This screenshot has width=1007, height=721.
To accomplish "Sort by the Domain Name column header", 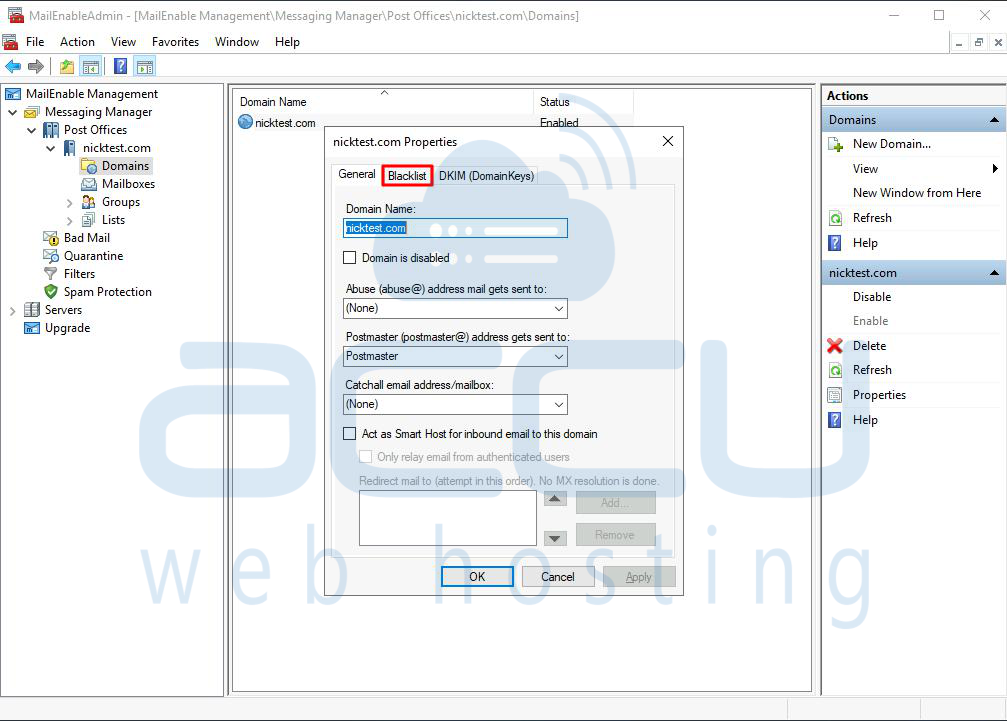I will (x=383, y=101).
